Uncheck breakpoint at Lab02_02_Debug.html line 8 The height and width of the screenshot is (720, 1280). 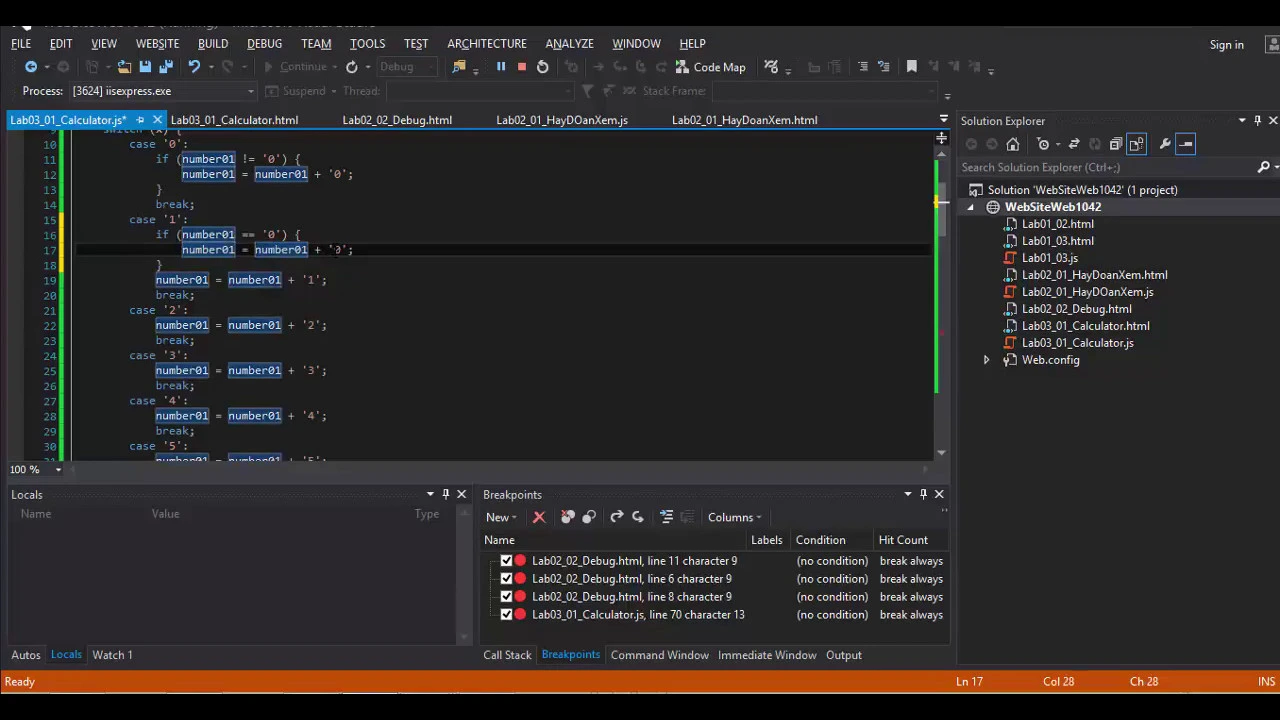click(506, 597)
